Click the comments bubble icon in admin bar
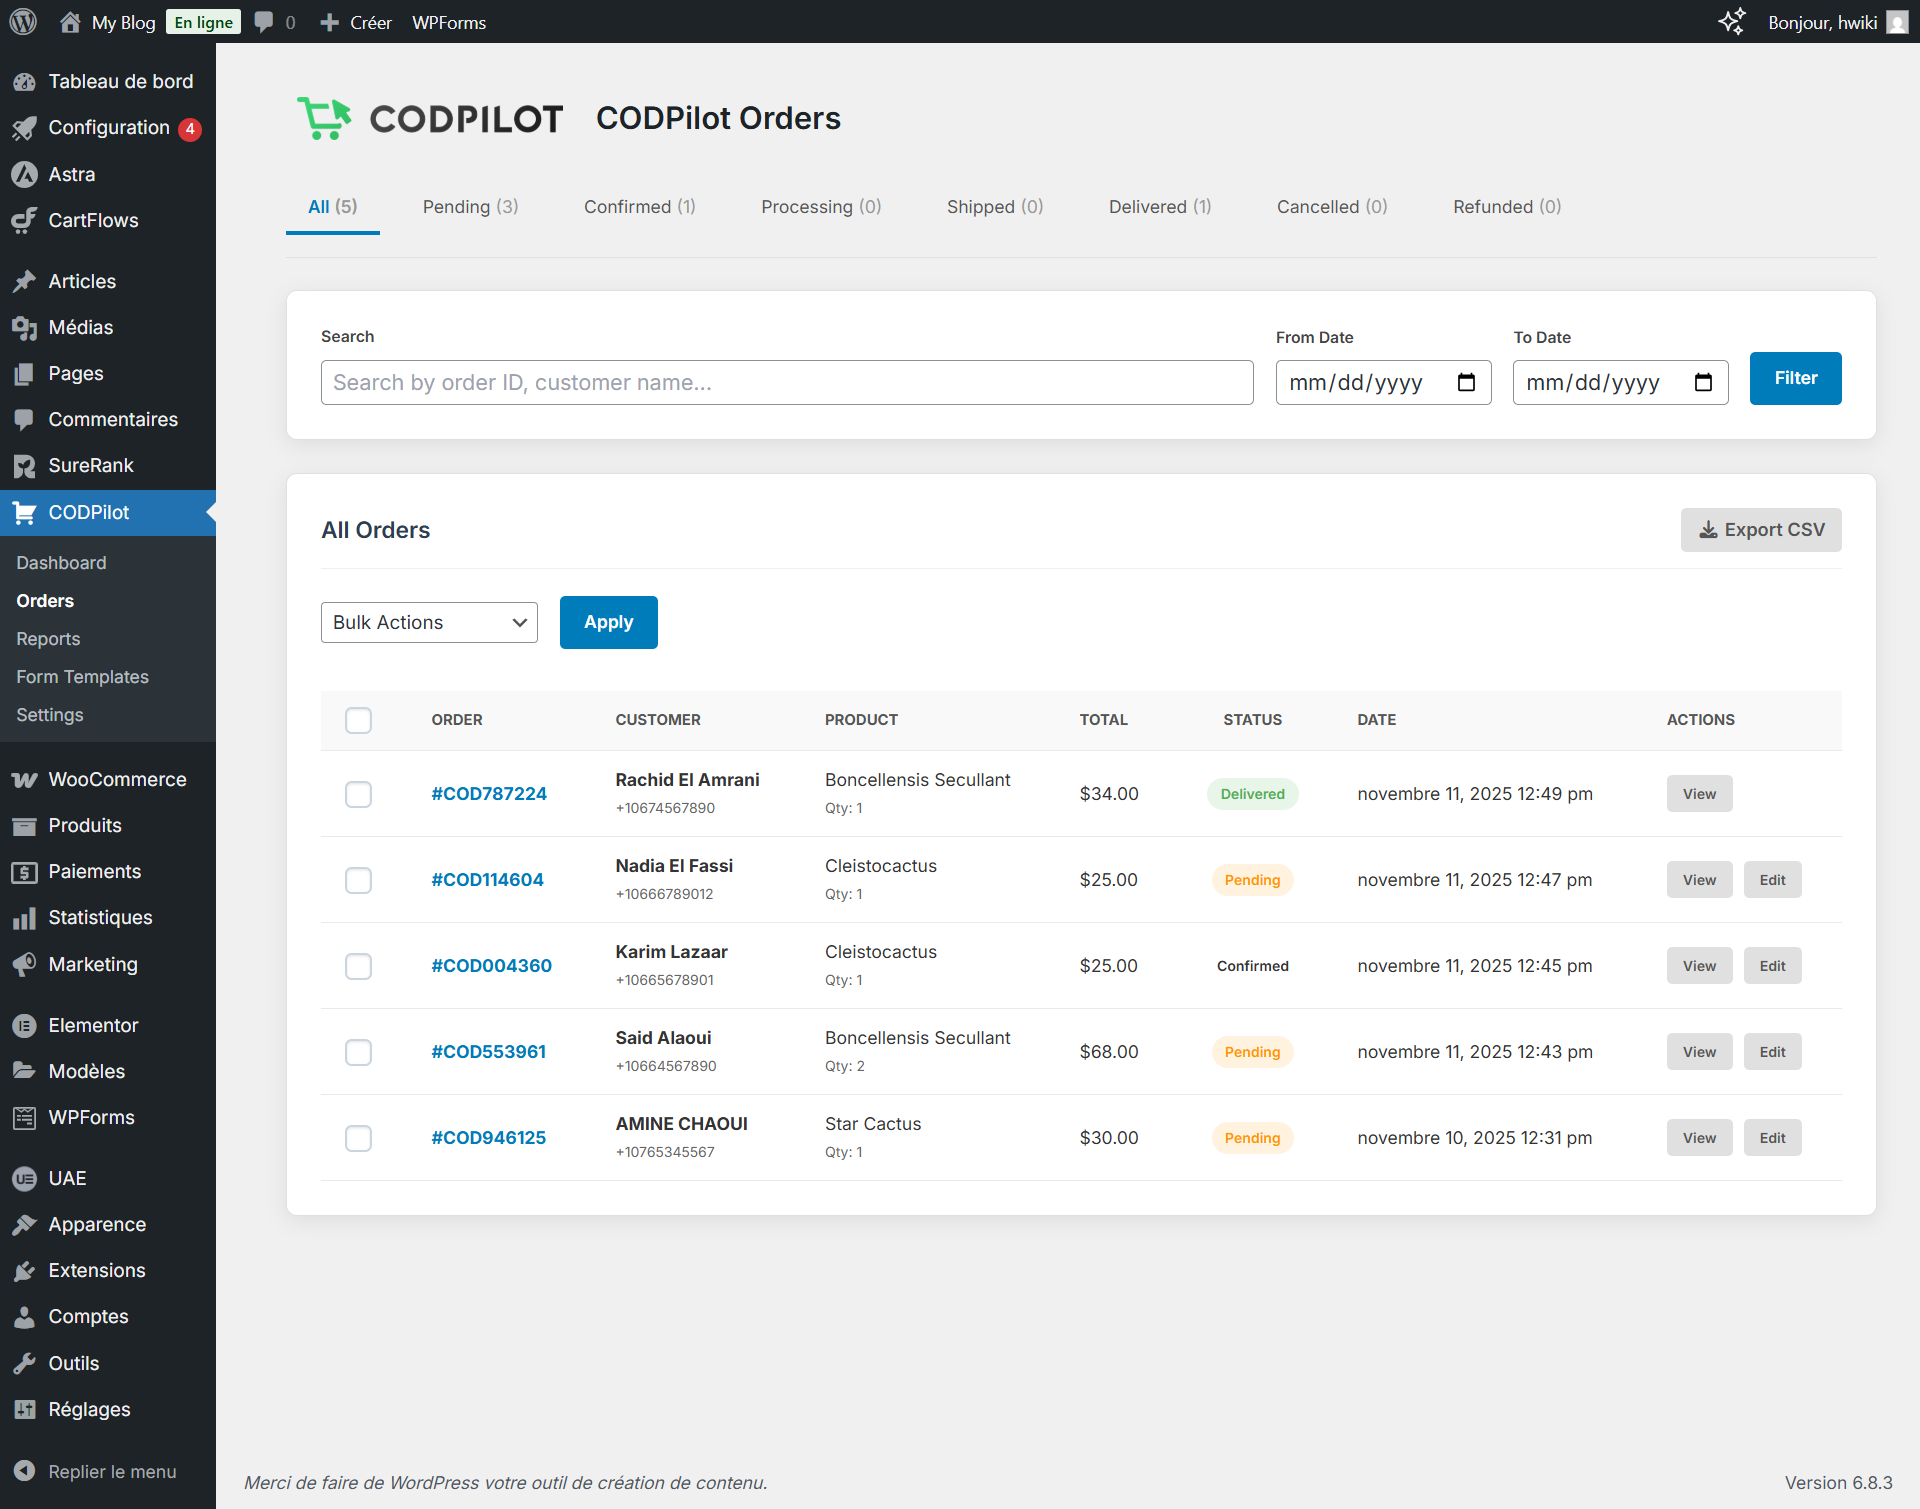 click(264, 22)
